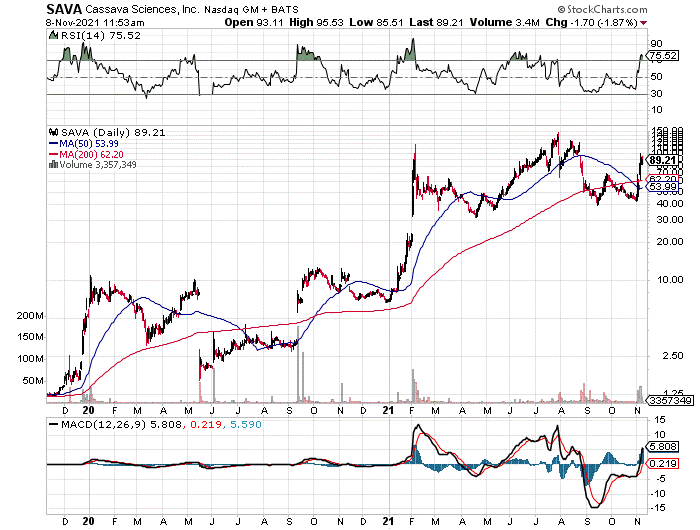Click the candlestick icon beside SAVA (Daily)
The image size is (700, 530).
point(54,132)
